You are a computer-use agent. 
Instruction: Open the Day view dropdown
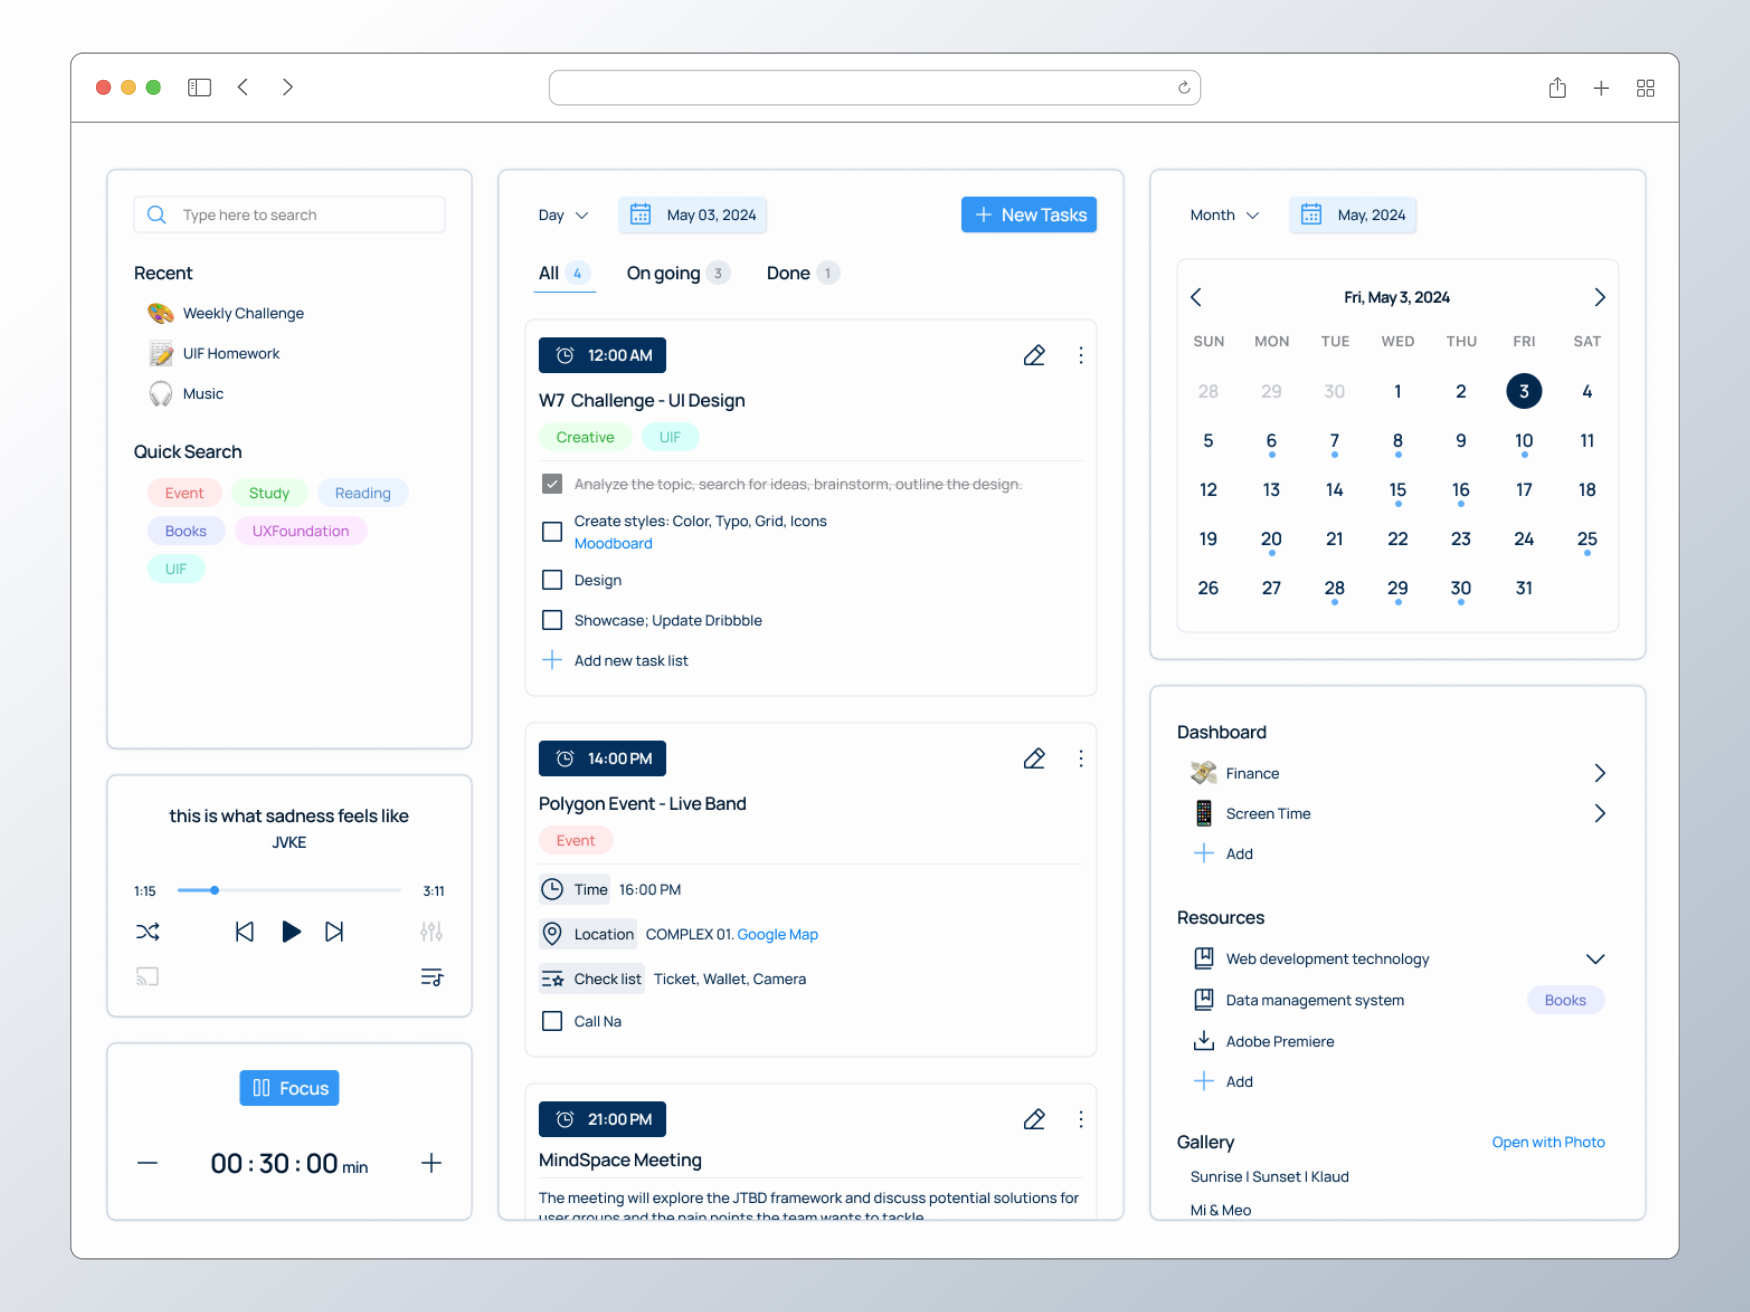click(x=562, y=214)
